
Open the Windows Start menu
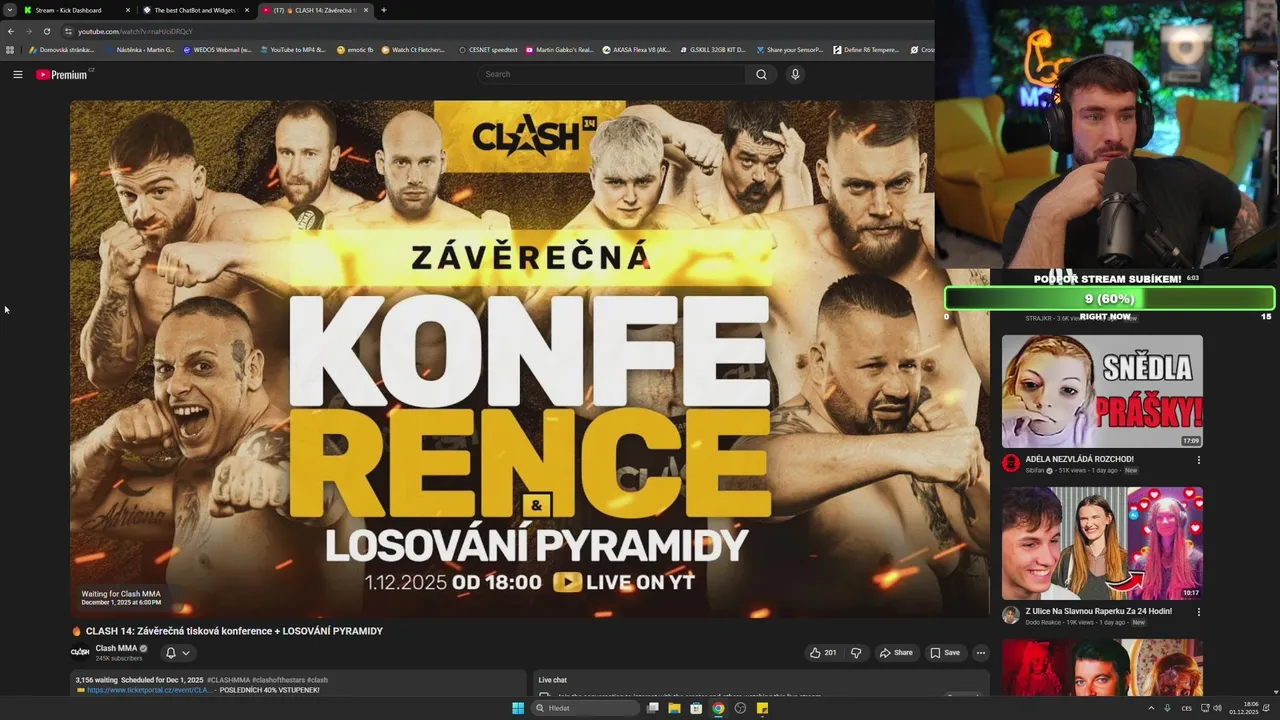pyautogui.click(x=518, y=708)
